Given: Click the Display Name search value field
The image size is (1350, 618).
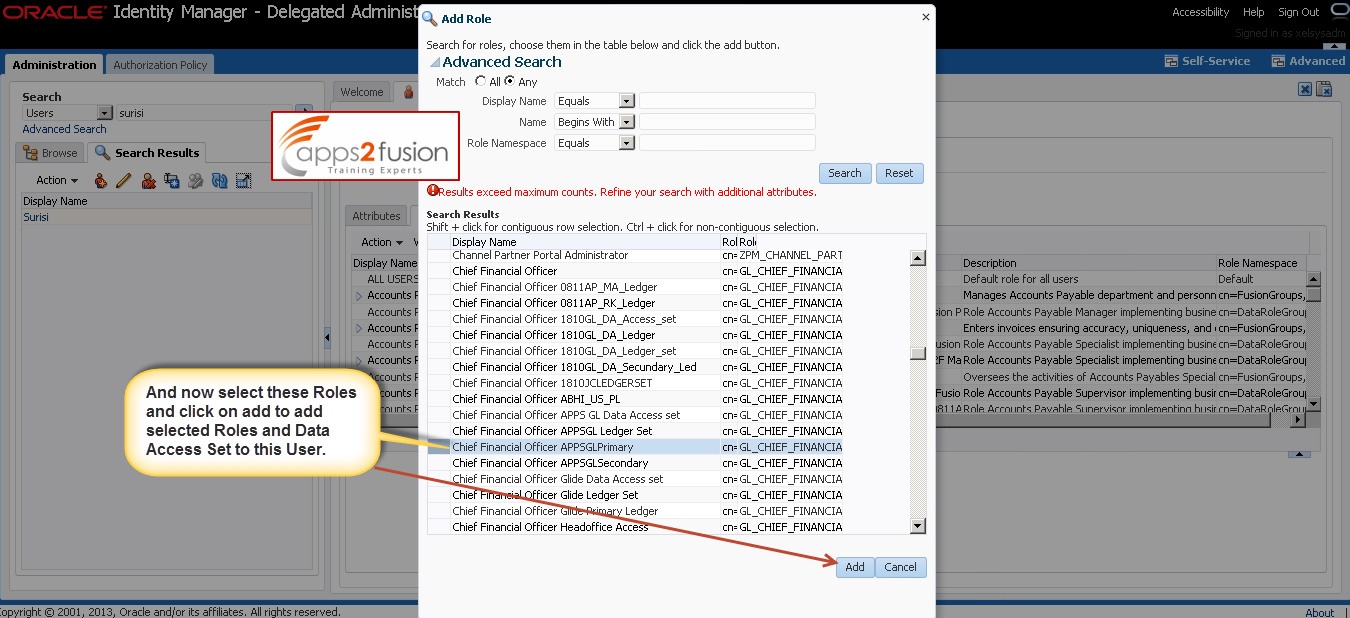Looking at the screenshot, I should [727, 101].
